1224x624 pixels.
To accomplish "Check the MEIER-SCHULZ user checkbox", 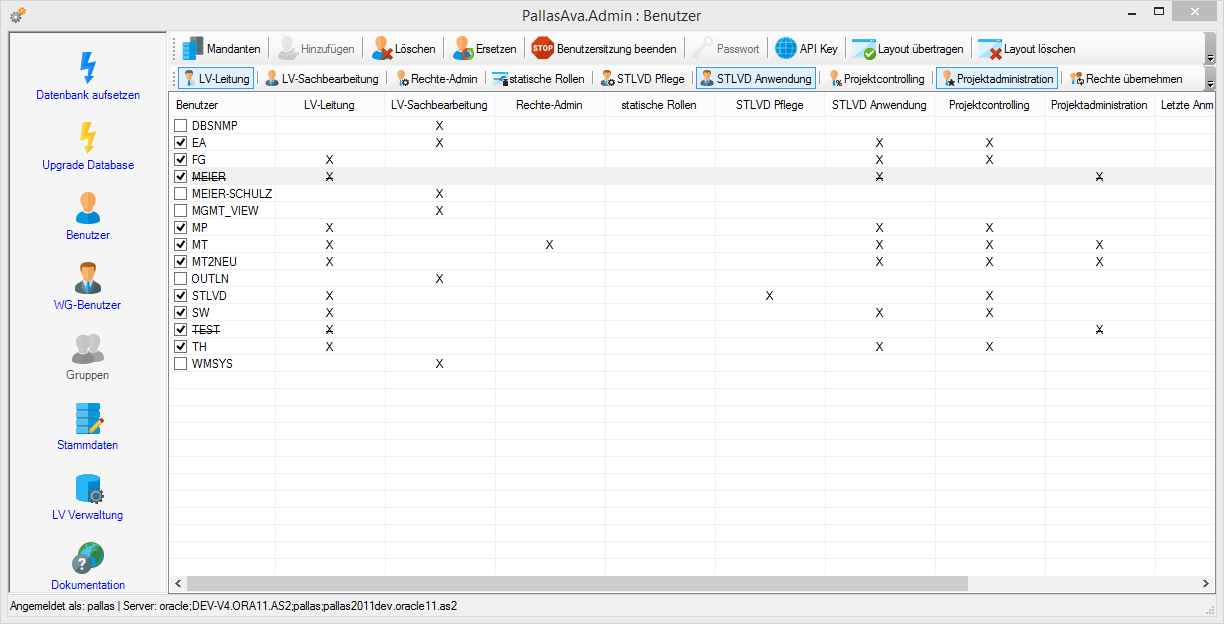I will point(181,194).
